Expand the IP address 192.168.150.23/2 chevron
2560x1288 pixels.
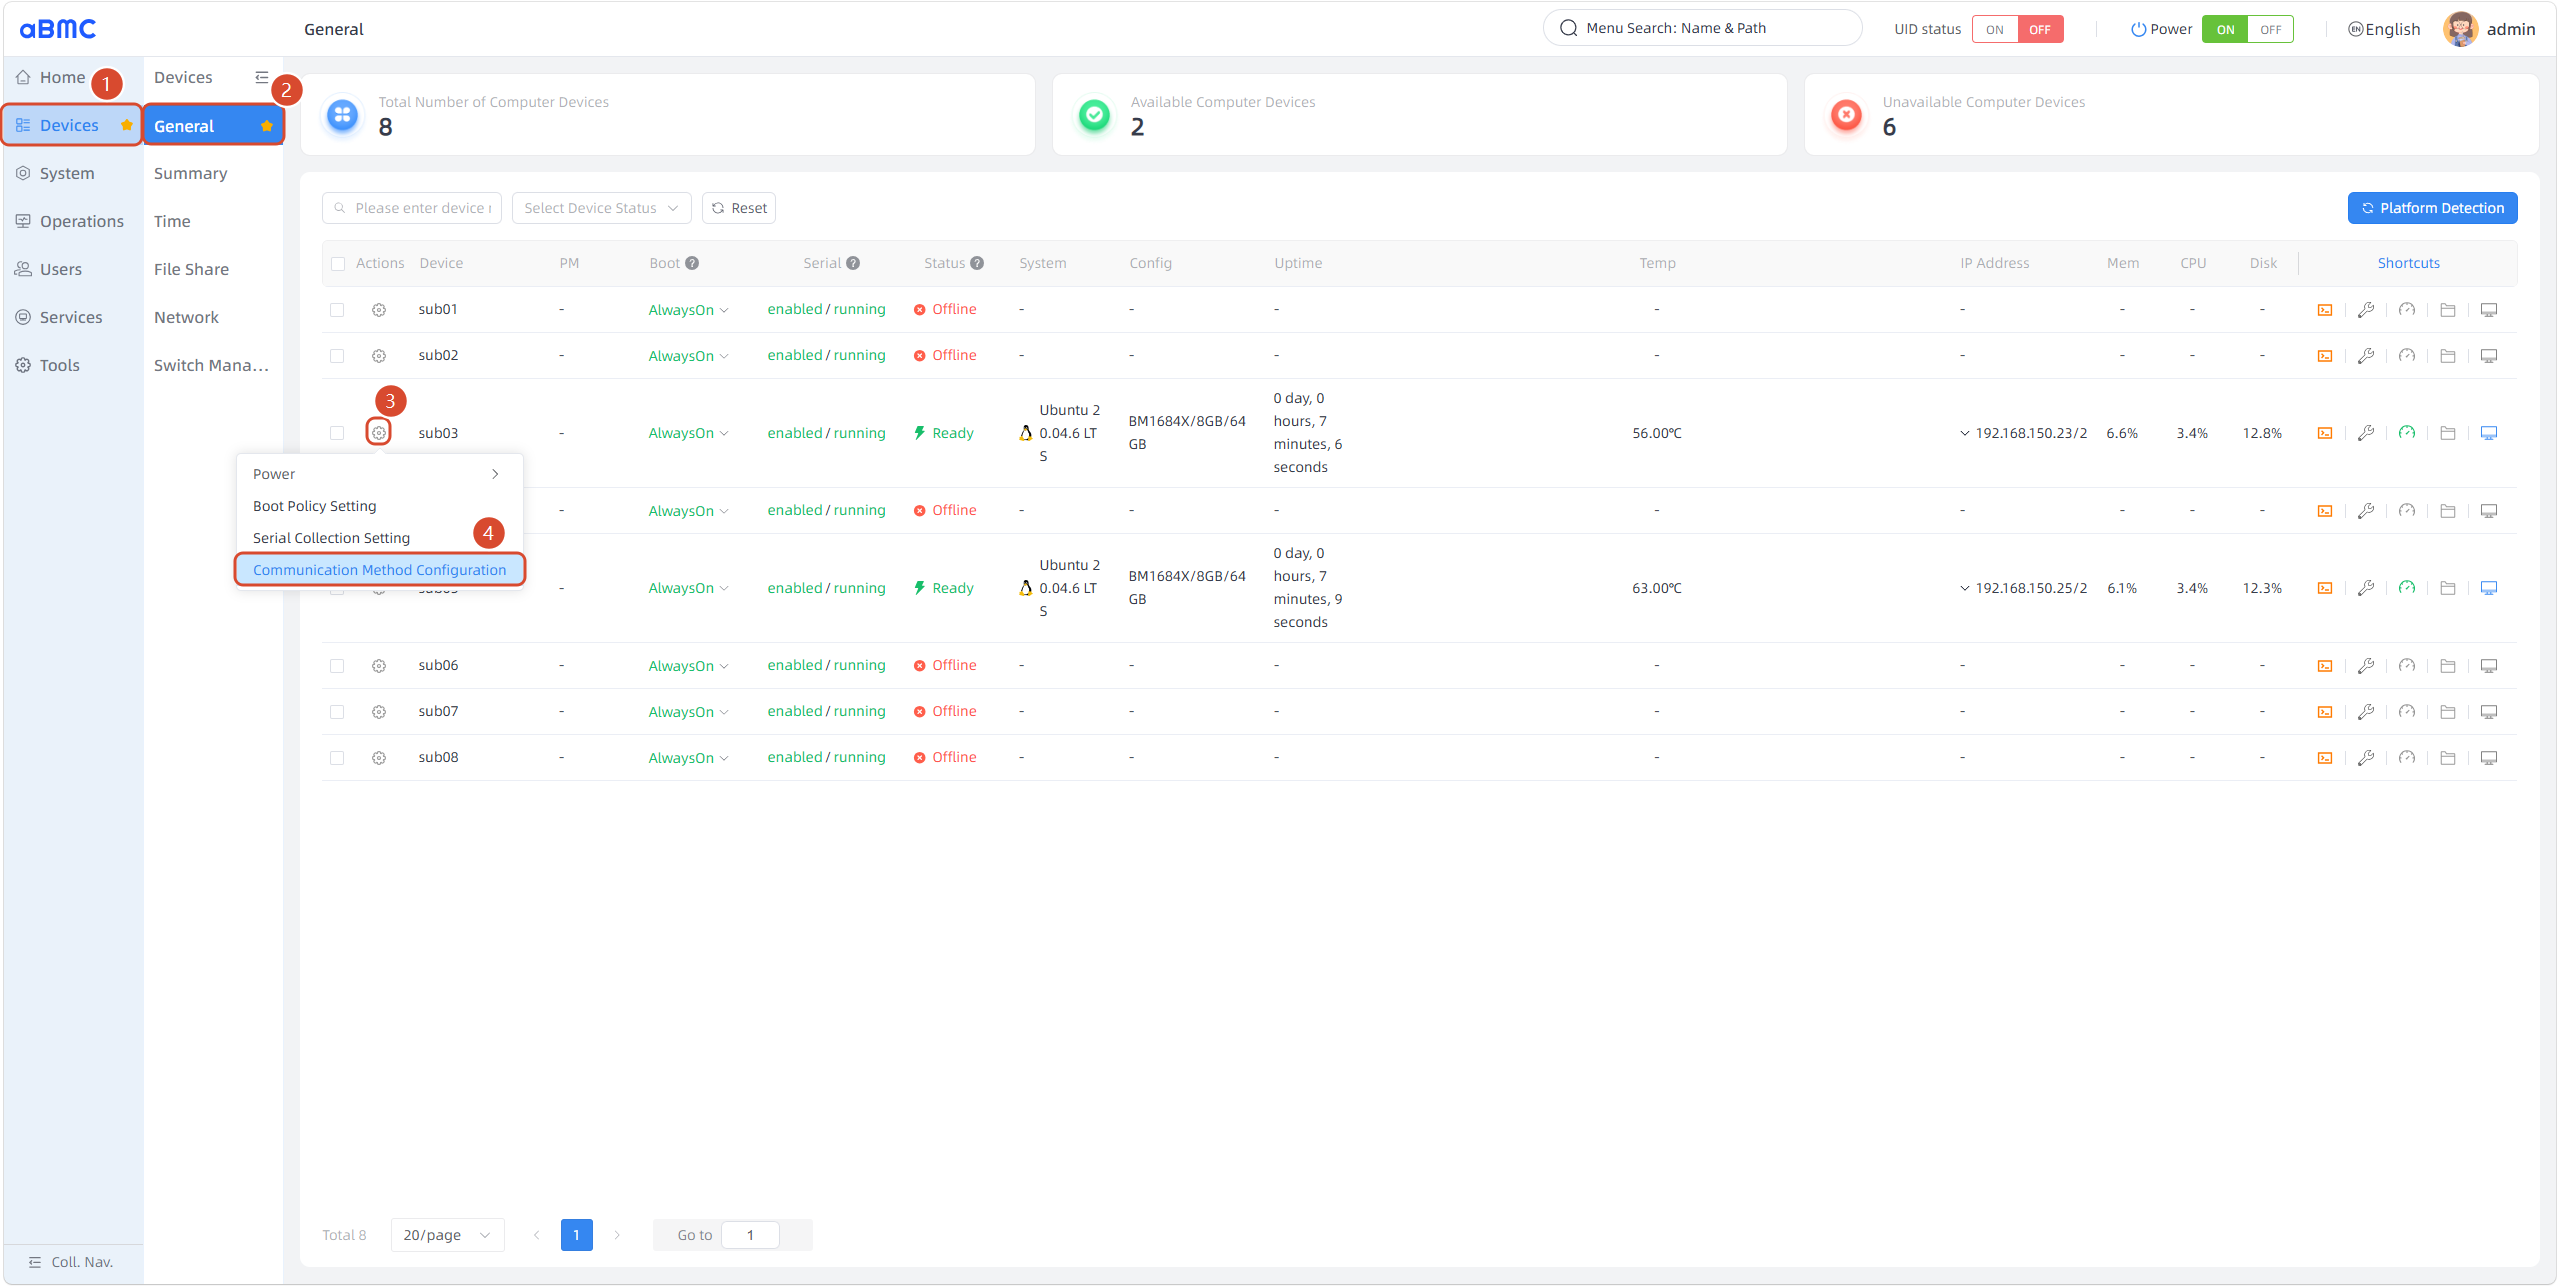1965,433
